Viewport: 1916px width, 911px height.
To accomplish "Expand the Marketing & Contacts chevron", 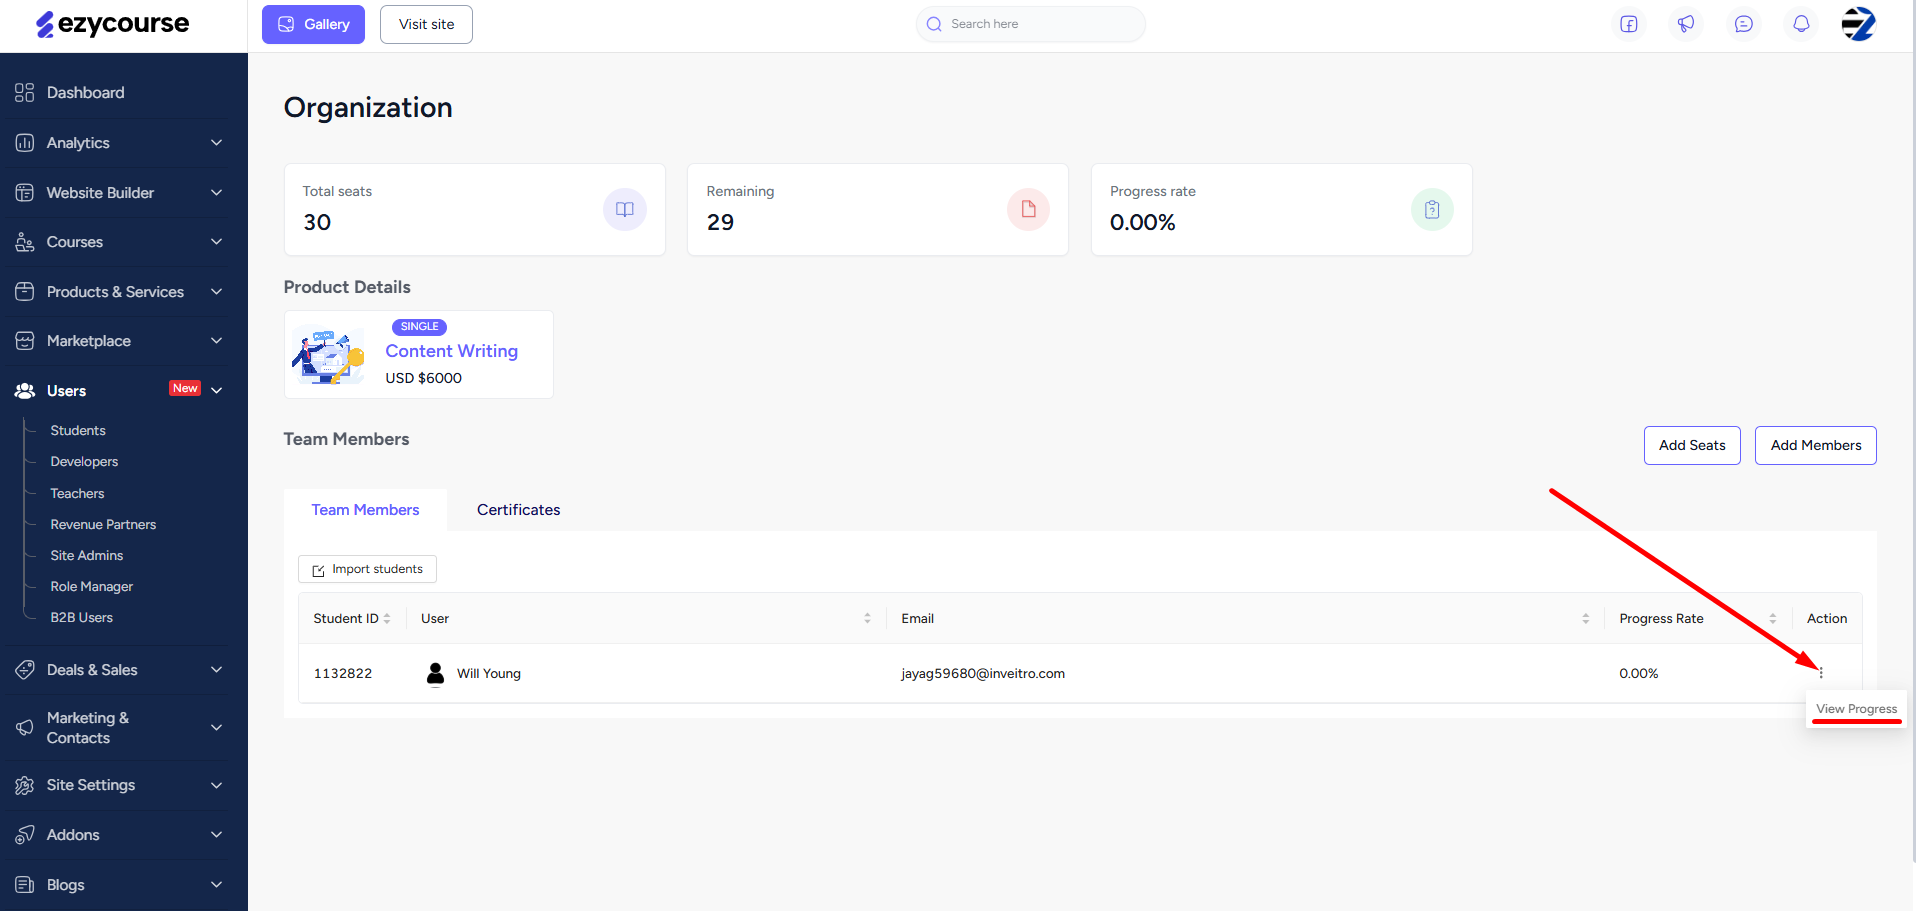I will coord(217,728).
